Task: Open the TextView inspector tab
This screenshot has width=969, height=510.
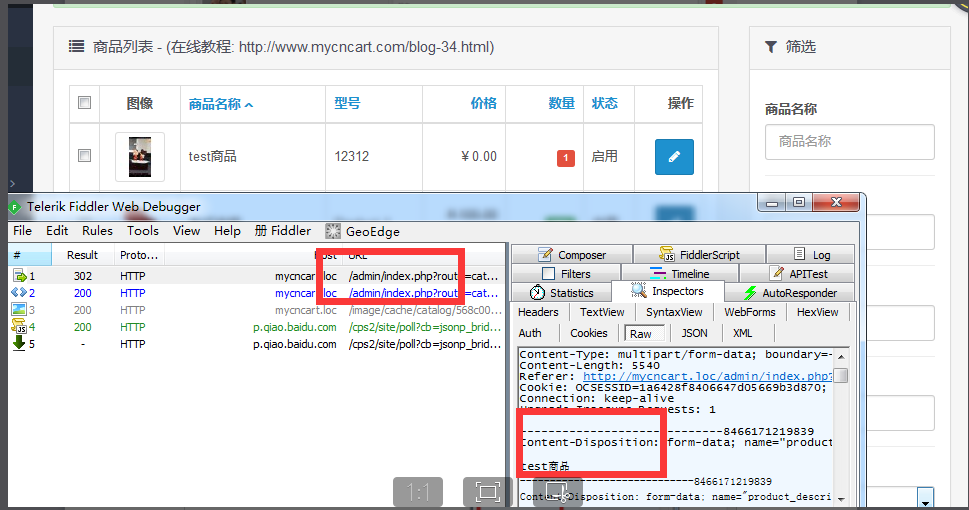Action: (602, 312)
